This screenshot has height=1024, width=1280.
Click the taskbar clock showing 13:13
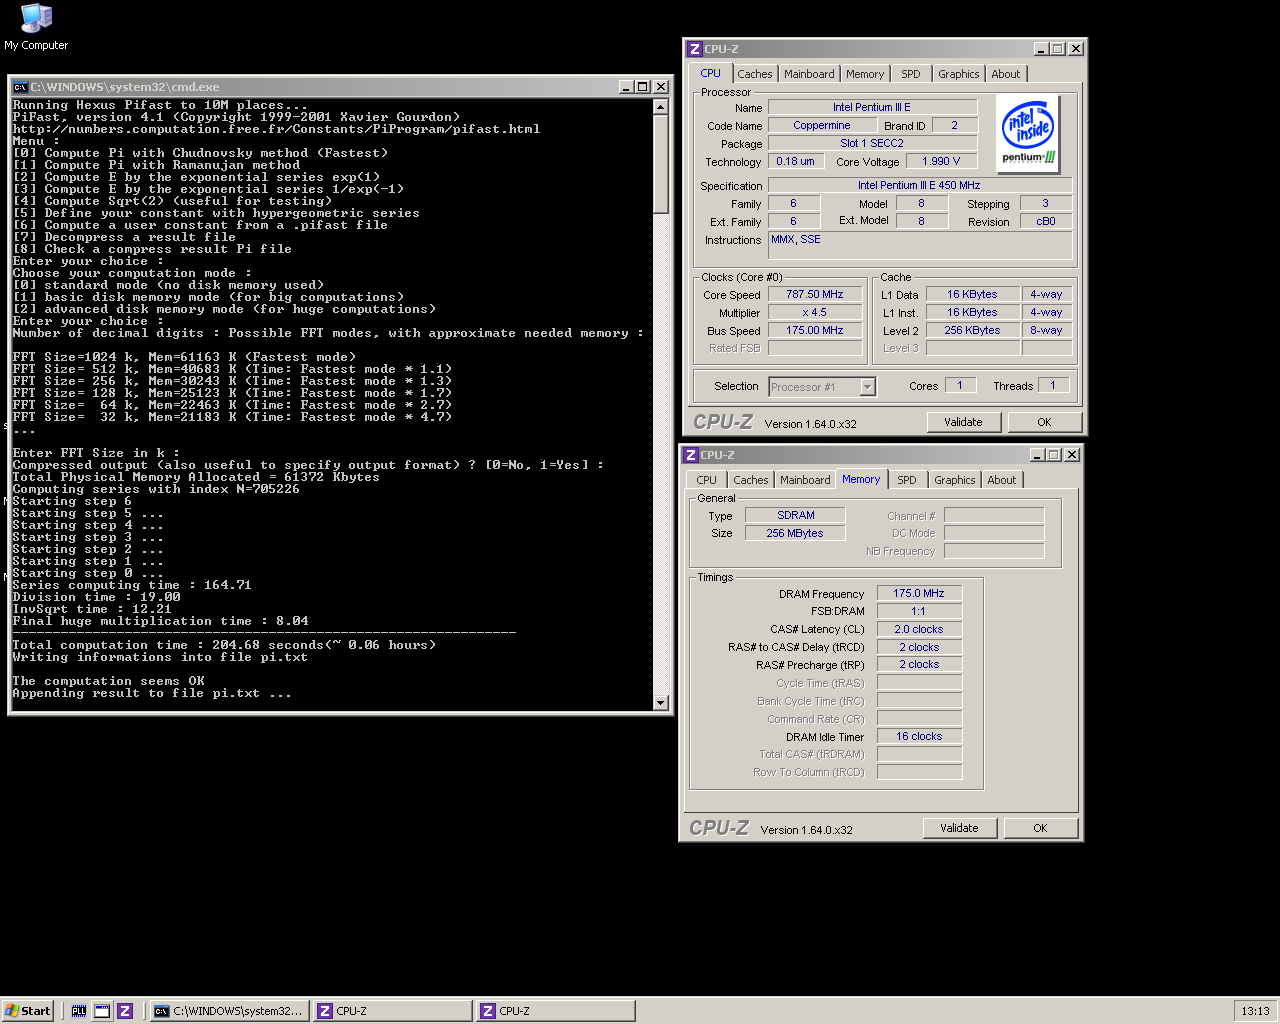coord(1255,1011)
